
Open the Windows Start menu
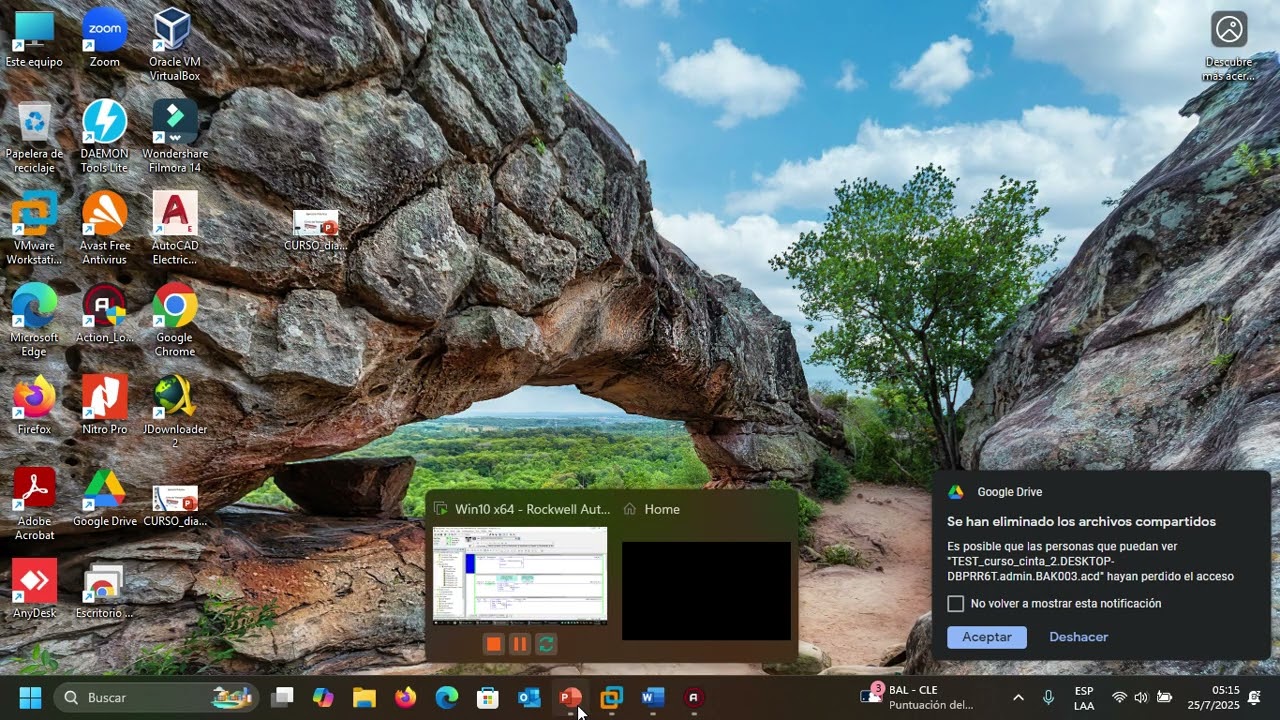[30, 697]
